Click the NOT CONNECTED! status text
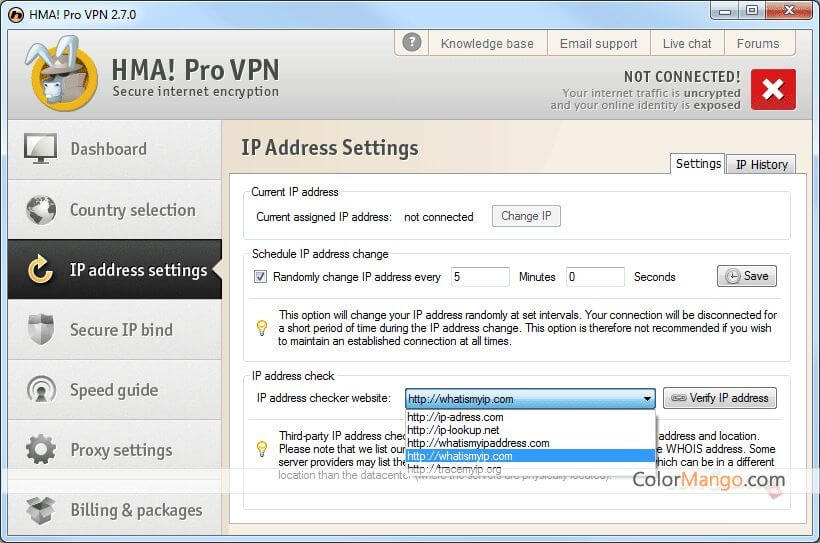820x543 pixels. point(682,77)
